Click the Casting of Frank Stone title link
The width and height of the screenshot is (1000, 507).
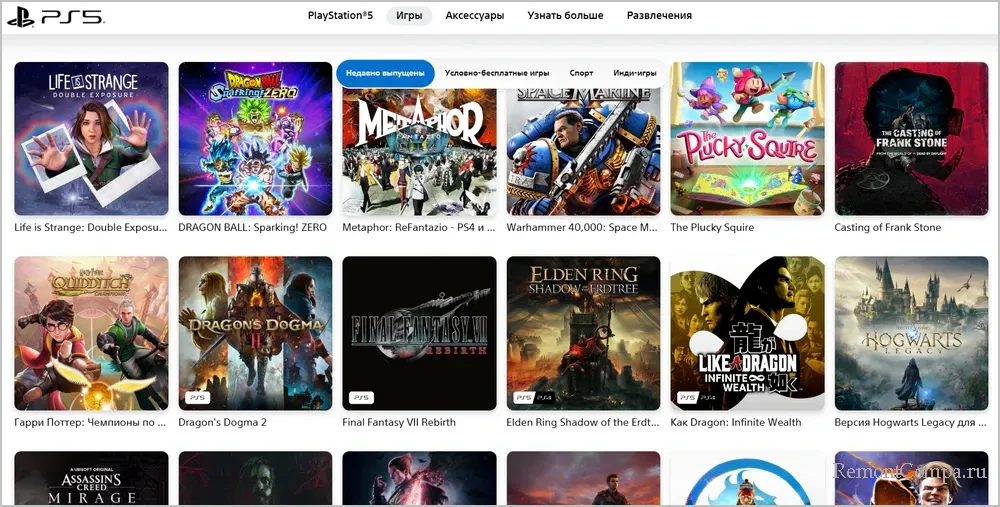(x=887, y=228)
